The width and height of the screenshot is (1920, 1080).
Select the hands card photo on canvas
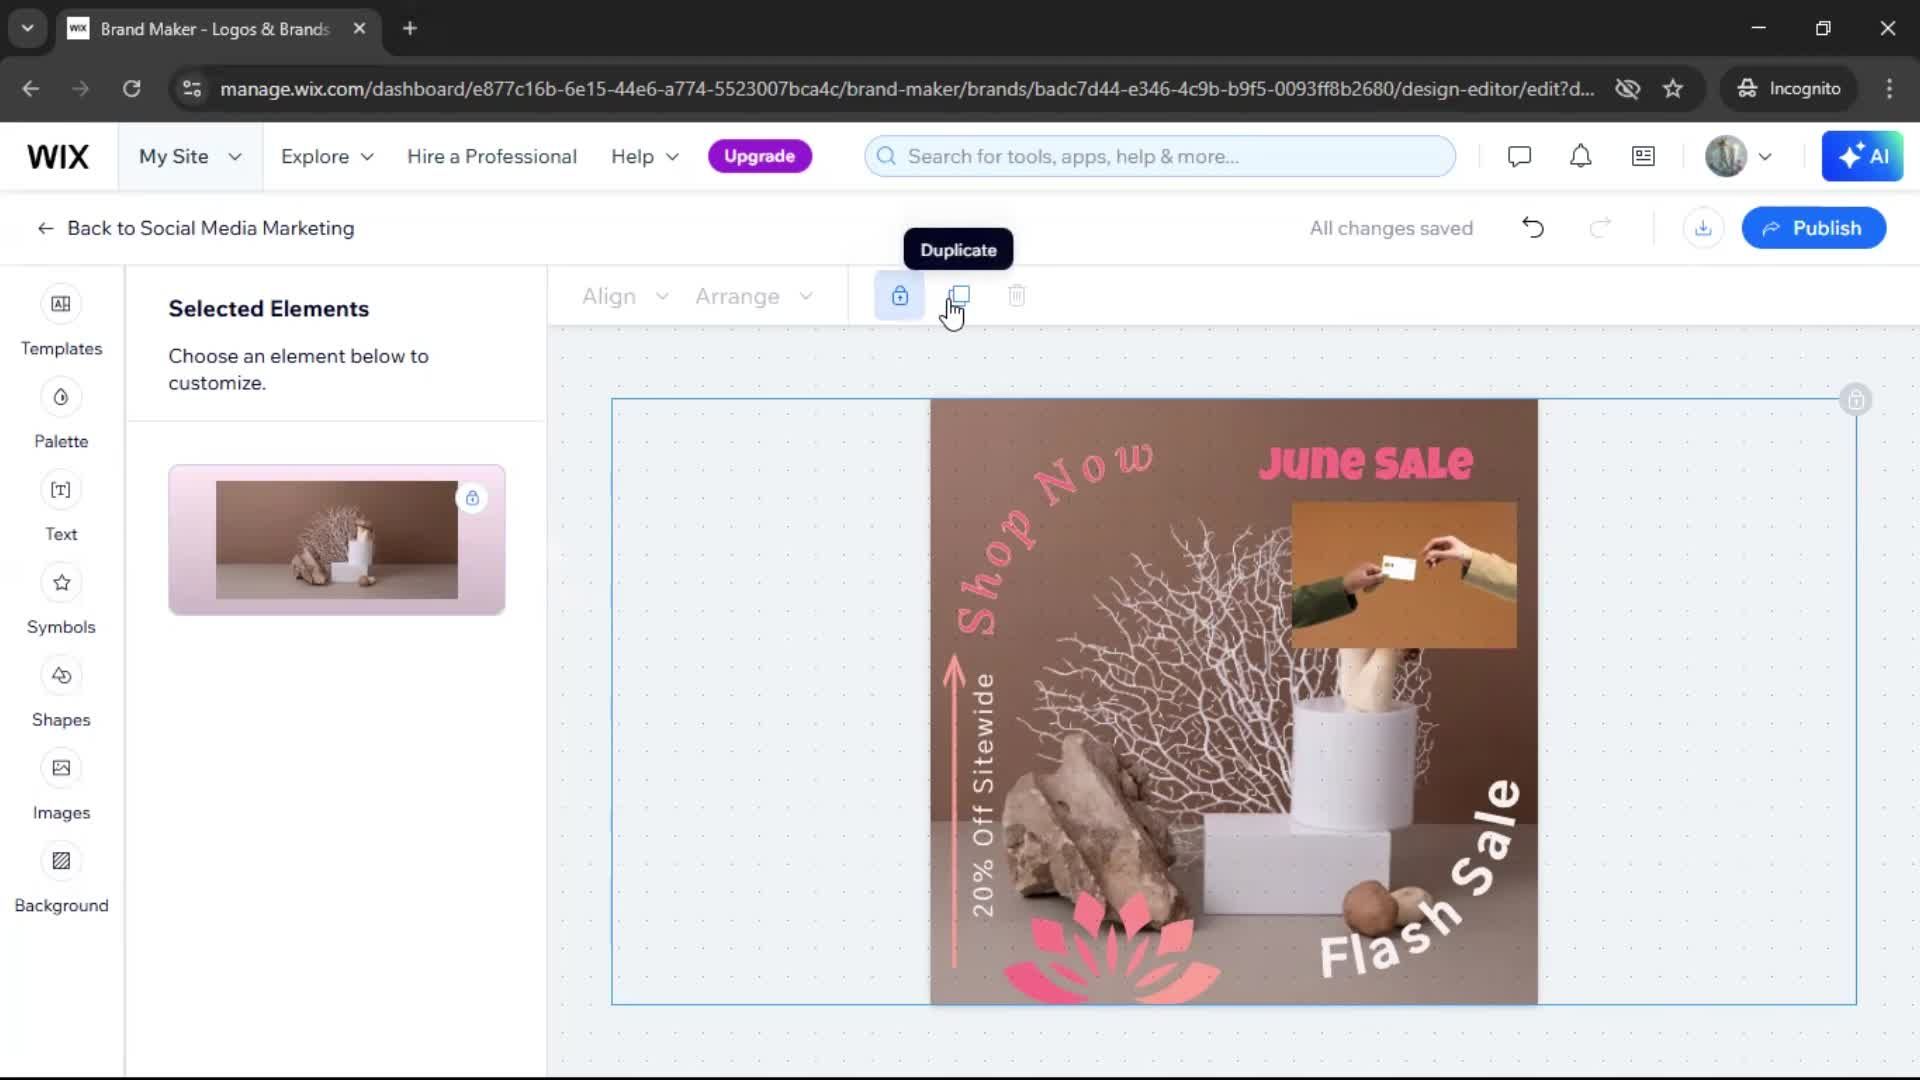pyautogui.click(x=1404, y=575)
